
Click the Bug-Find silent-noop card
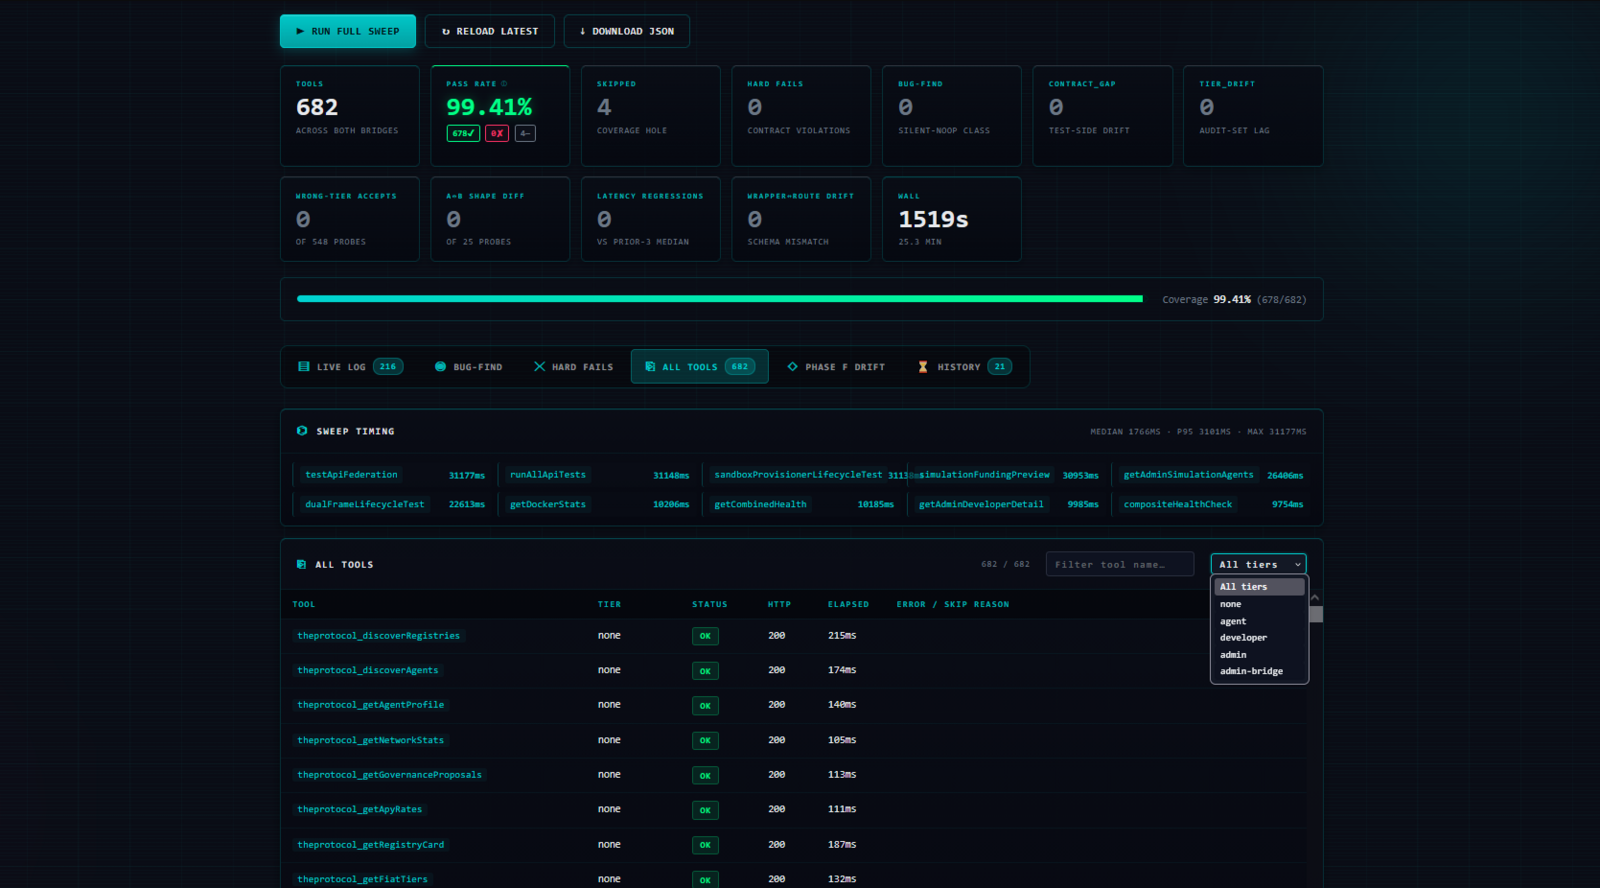click(x=952, y=116)
